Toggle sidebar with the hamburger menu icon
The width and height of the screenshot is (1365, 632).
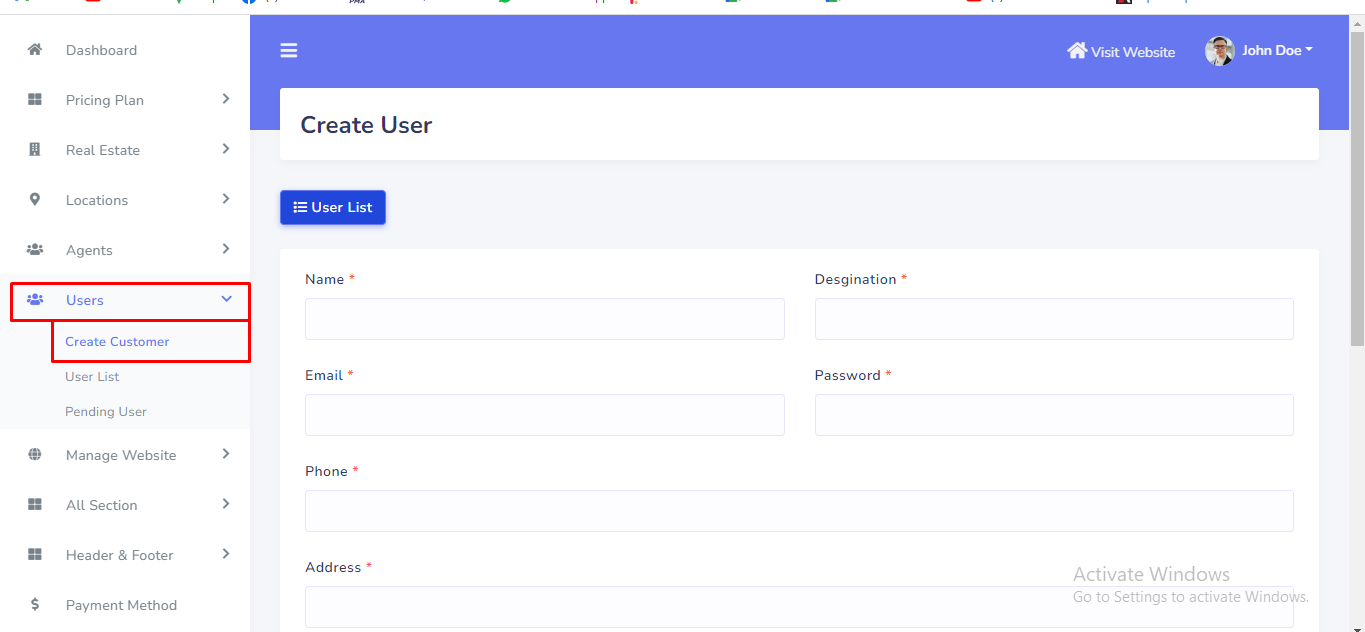click(289, 50)
